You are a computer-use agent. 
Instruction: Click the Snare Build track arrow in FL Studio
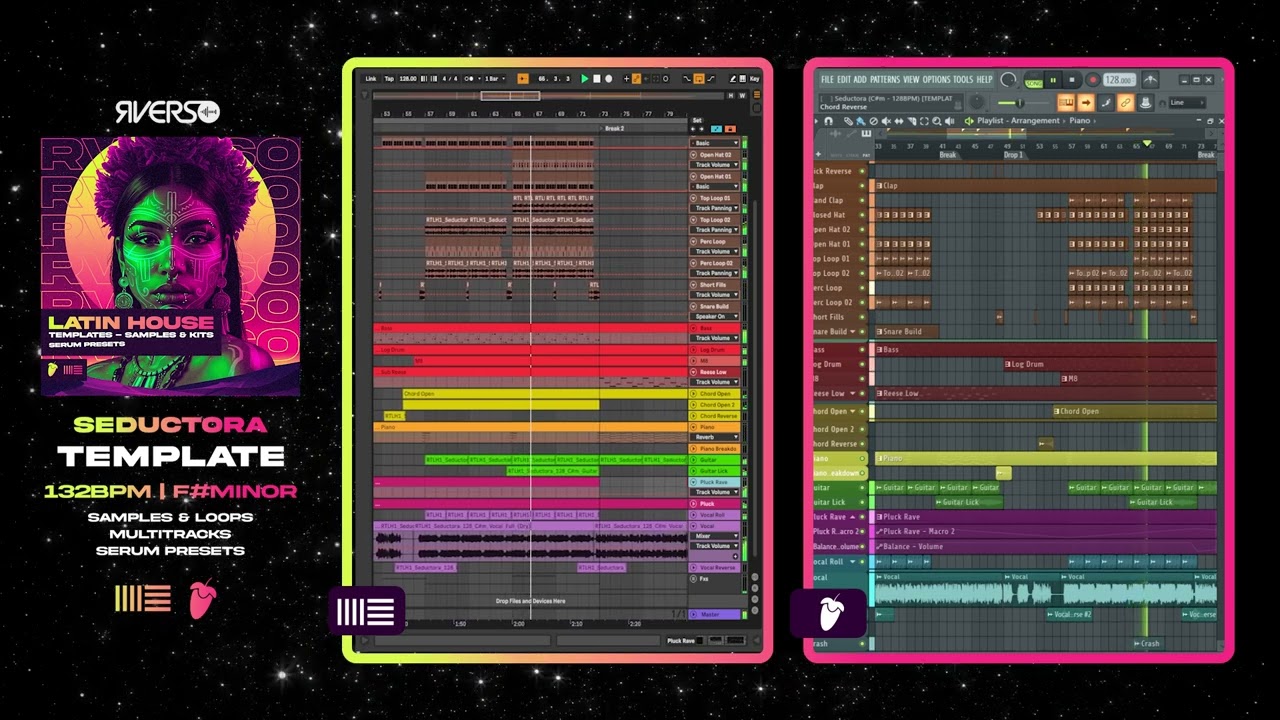(x=852, y=332)
